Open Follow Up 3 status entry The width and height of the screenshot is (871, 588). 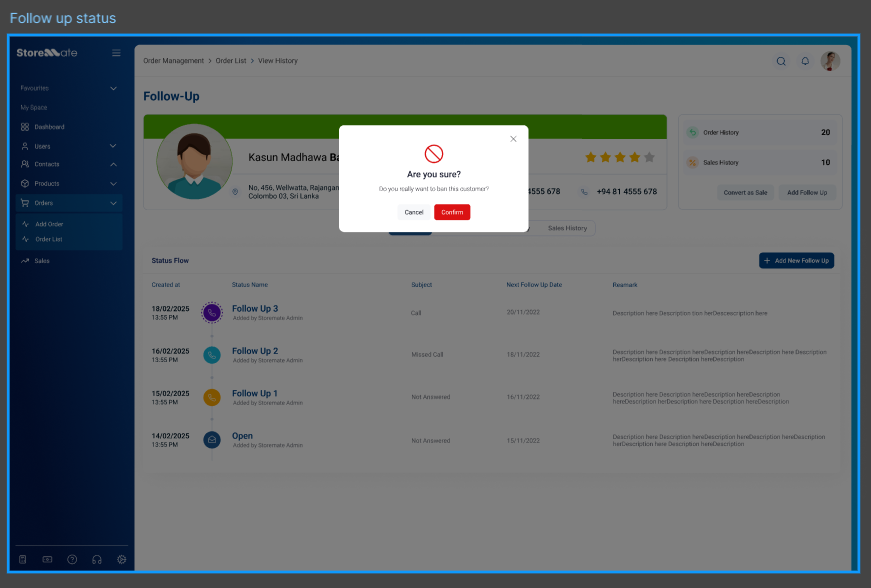255,309
